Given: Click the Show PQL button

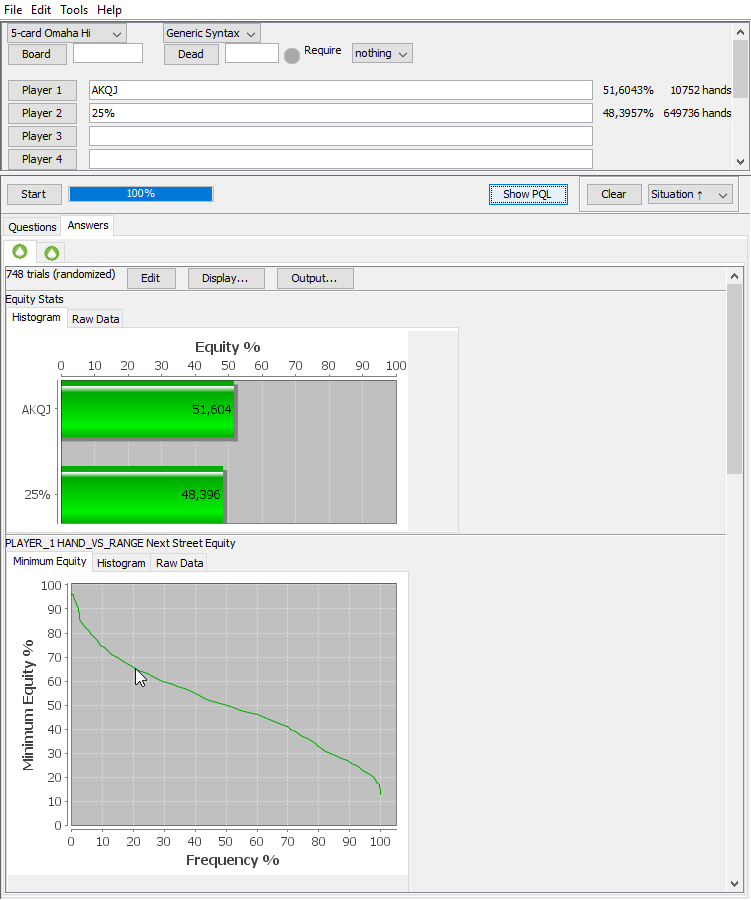Looking at the screenshot, I should coord(527,194).
